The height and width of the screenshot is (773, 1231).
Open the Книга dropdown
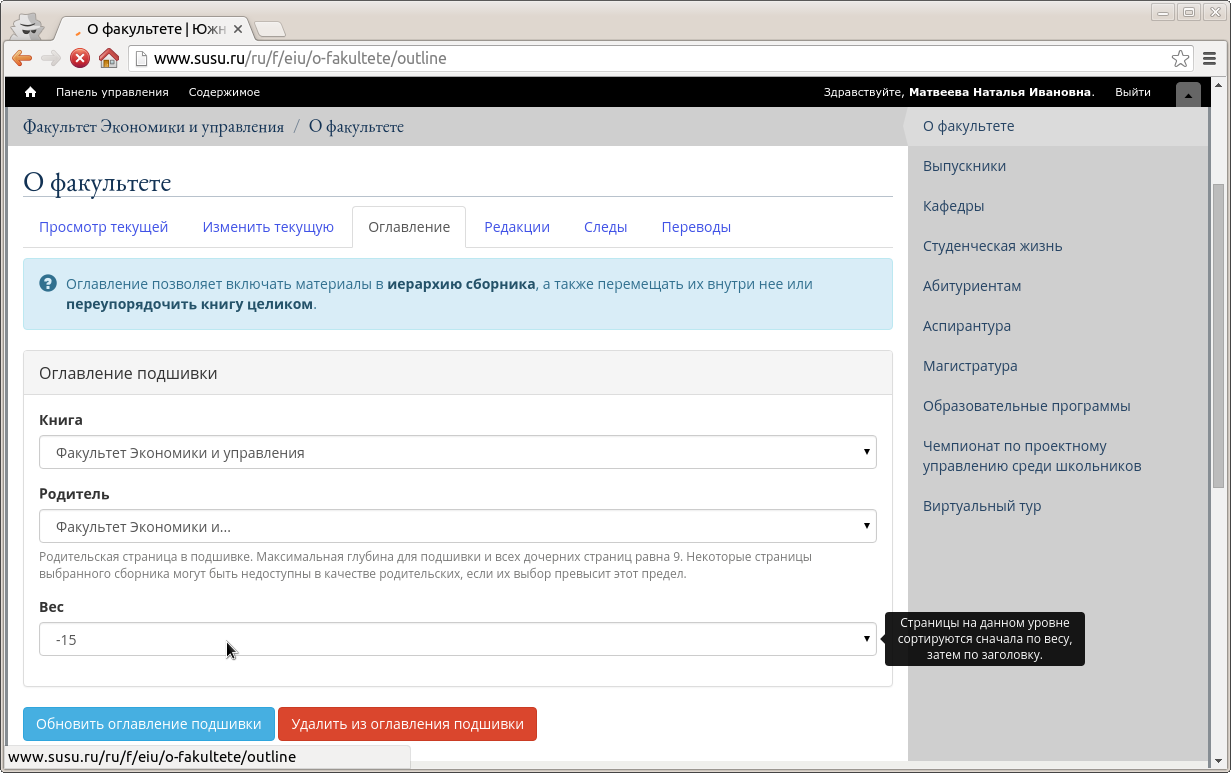(457, 453)
